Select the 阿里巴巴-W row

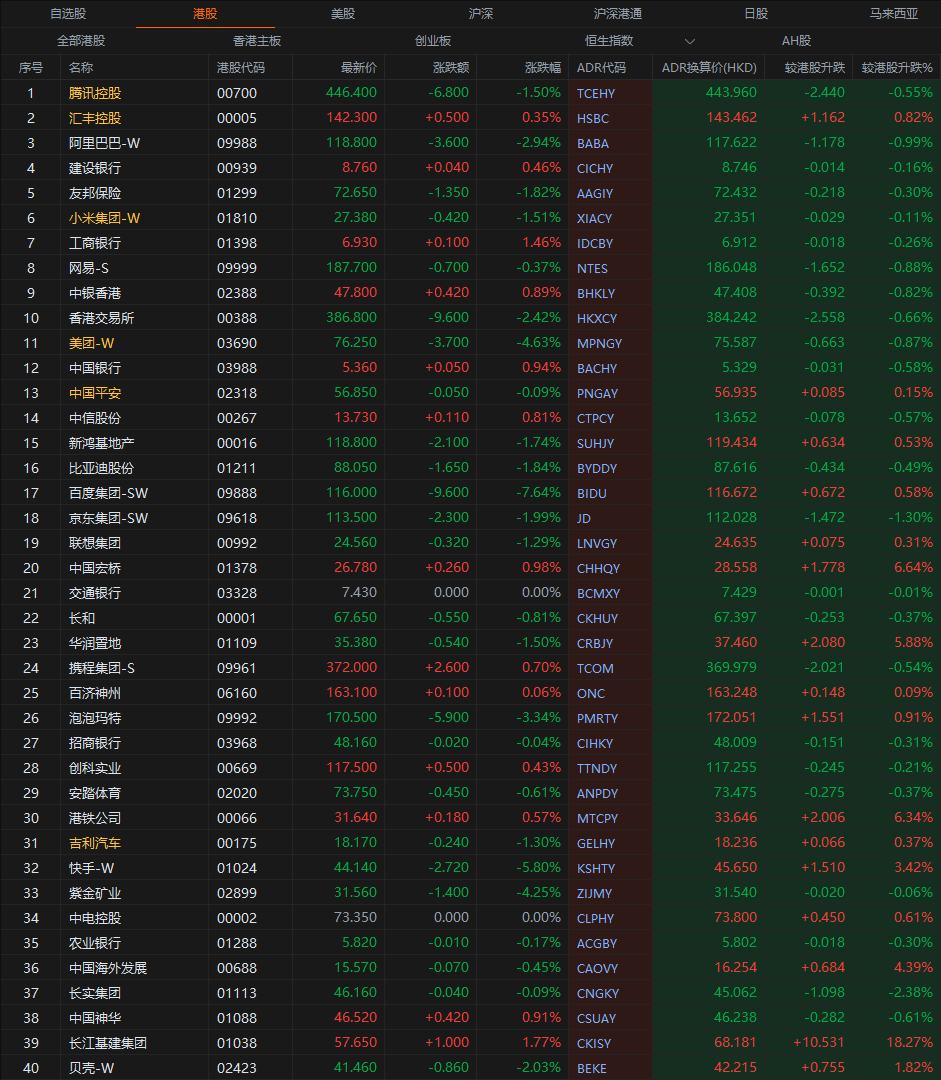pyautogui.click(x=470, y=143)
